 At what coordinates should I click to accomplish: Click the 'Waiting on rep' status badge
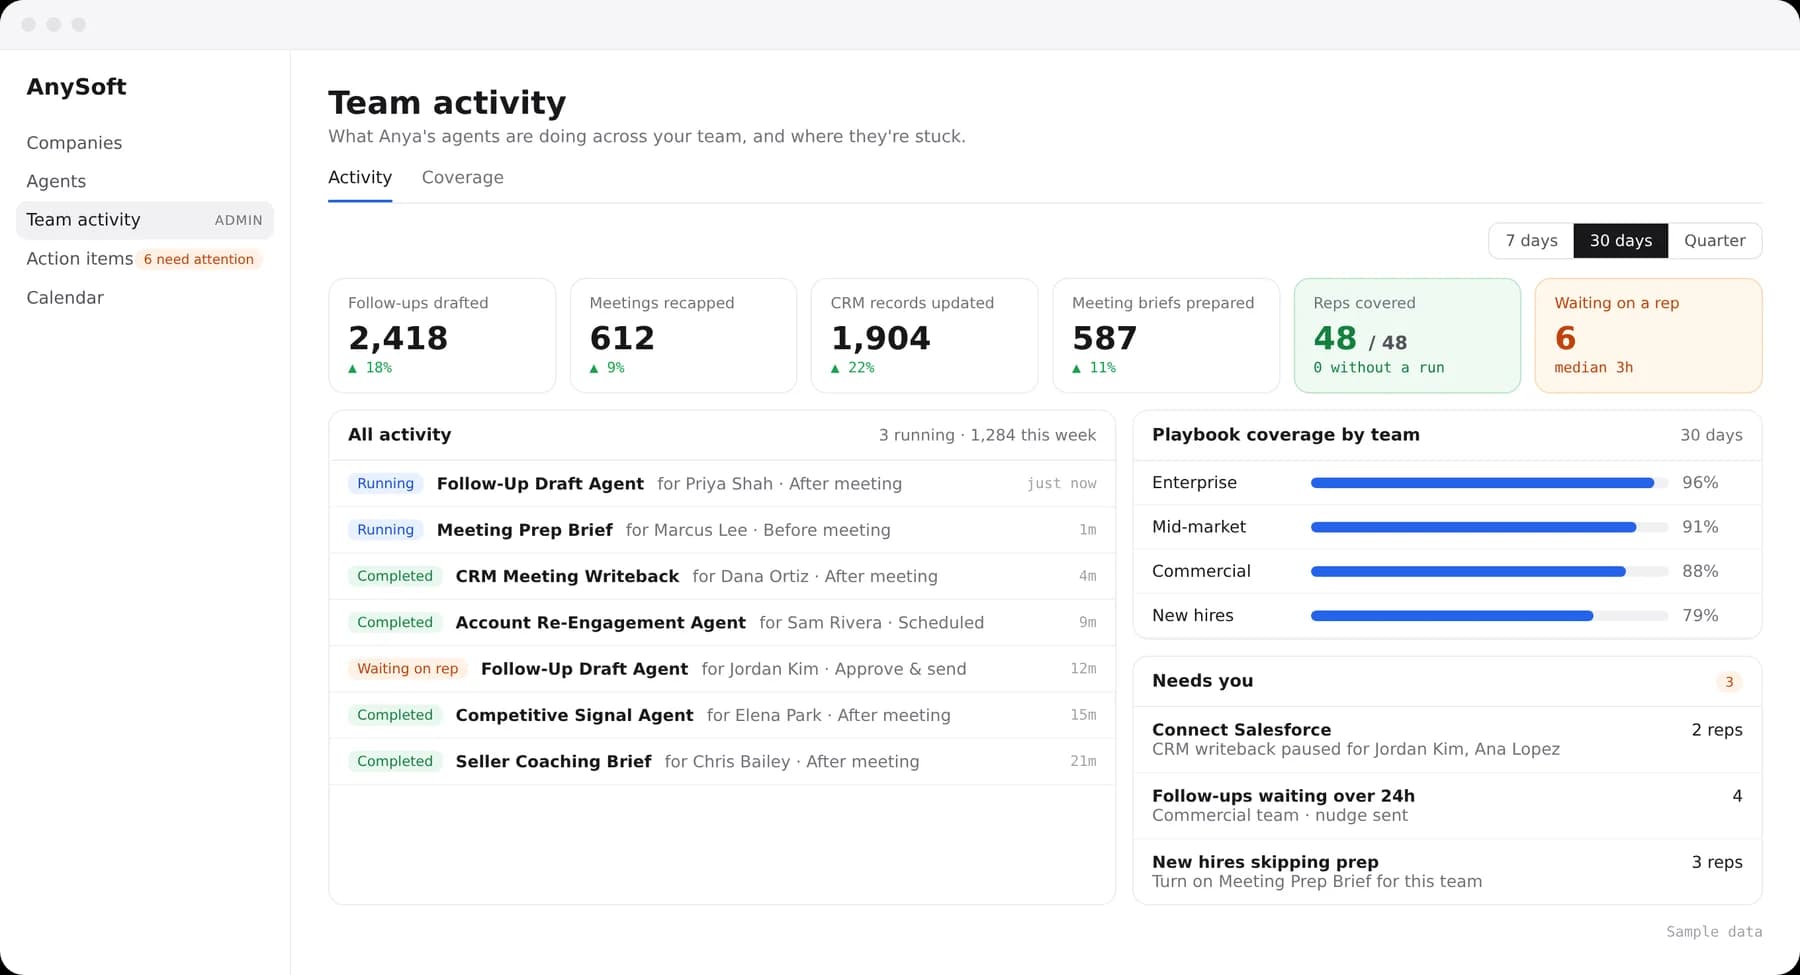[x=407, y=669]
